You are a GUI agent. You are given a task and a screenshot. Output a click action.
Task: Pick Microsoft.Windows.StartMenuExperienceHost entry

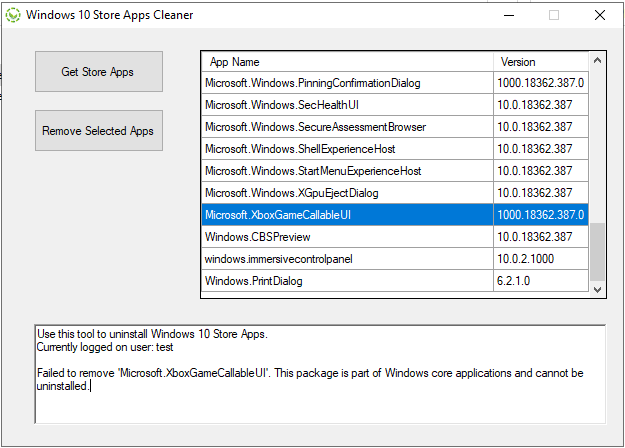pos(395,171)
